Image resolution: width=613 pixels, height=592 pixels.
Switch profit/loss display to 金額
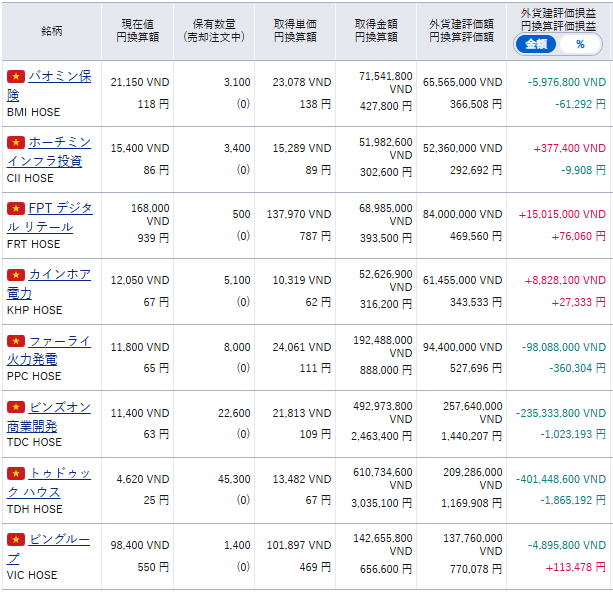535,44
